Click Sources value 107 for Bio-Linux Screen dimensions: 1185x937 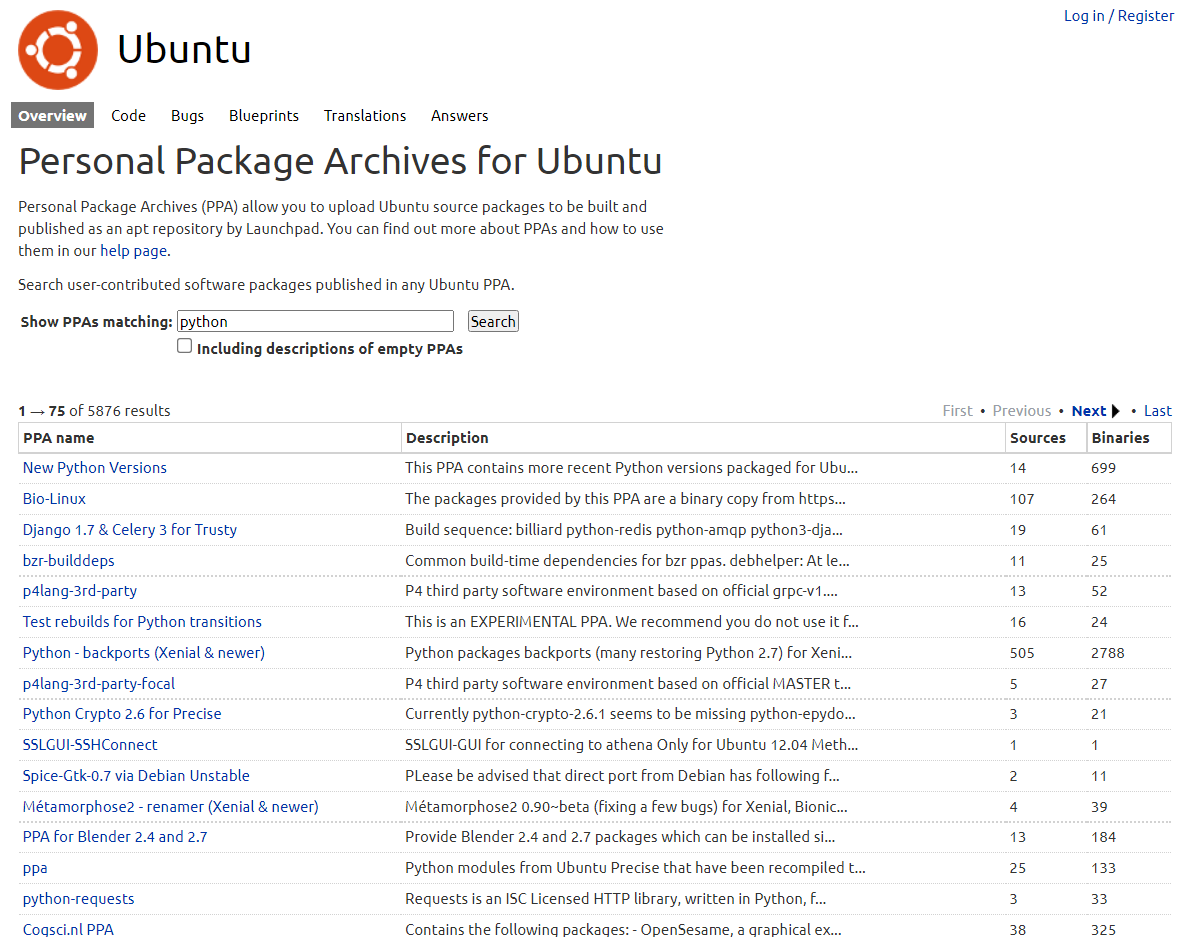click(x=1022, y=499)
